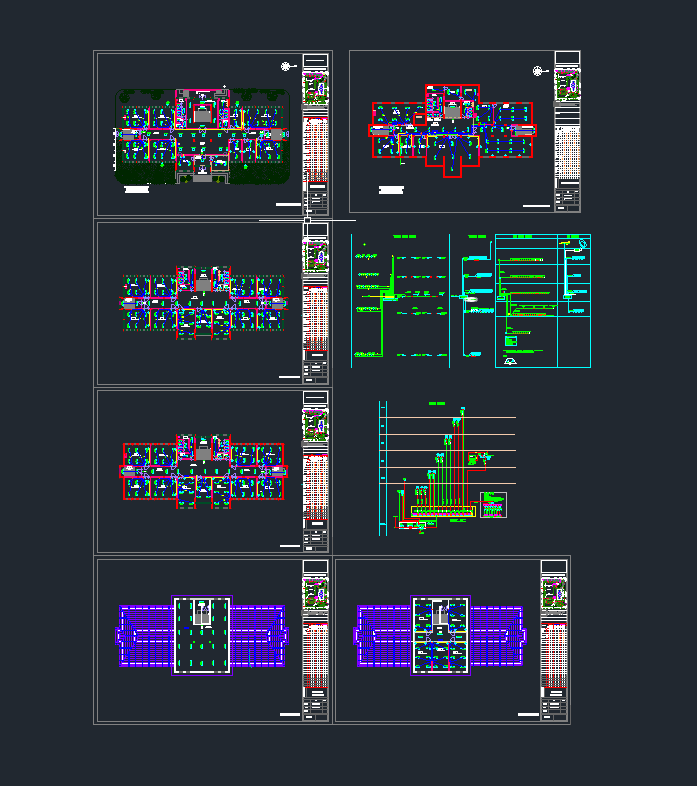
Task: Select the white title label under top-right plan
Action: 391,190
